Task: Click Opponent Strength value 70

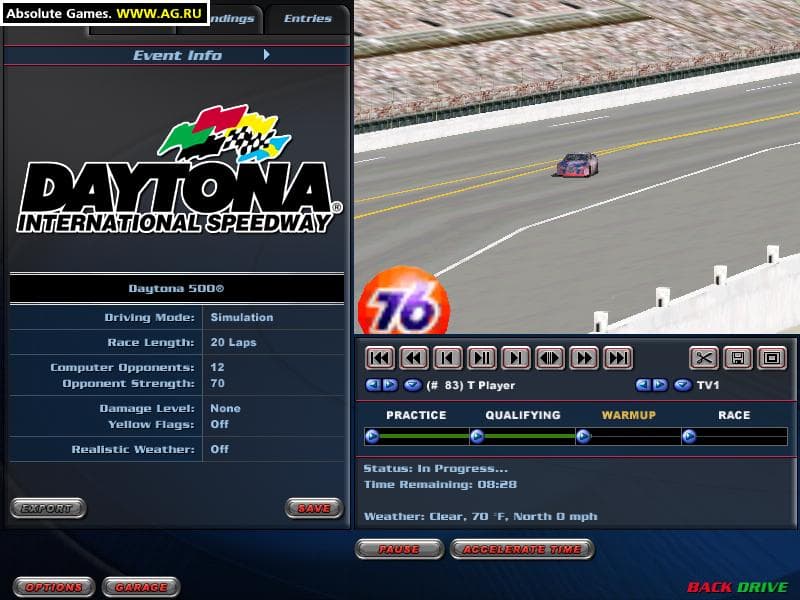Action: click(217, 383)
